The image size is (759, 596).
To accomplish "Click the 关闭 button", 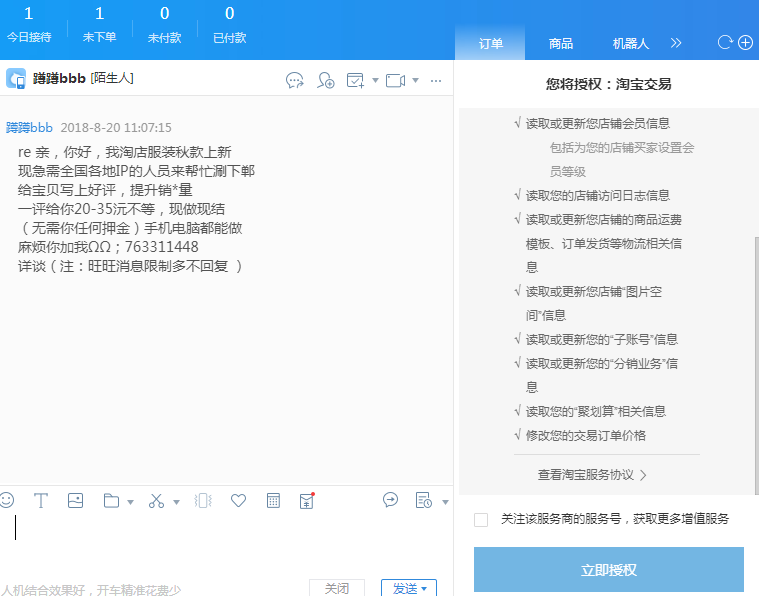I will [x=337, y=588].
